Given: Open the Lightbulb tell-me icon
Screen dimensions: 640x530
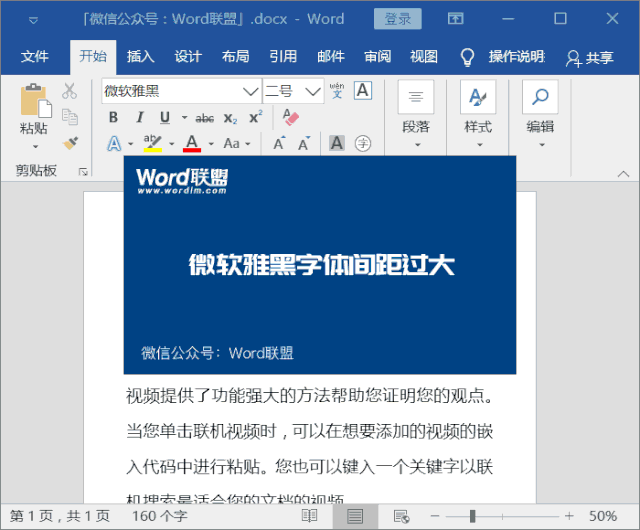Looking at the screenshot, I should [466, 57].
